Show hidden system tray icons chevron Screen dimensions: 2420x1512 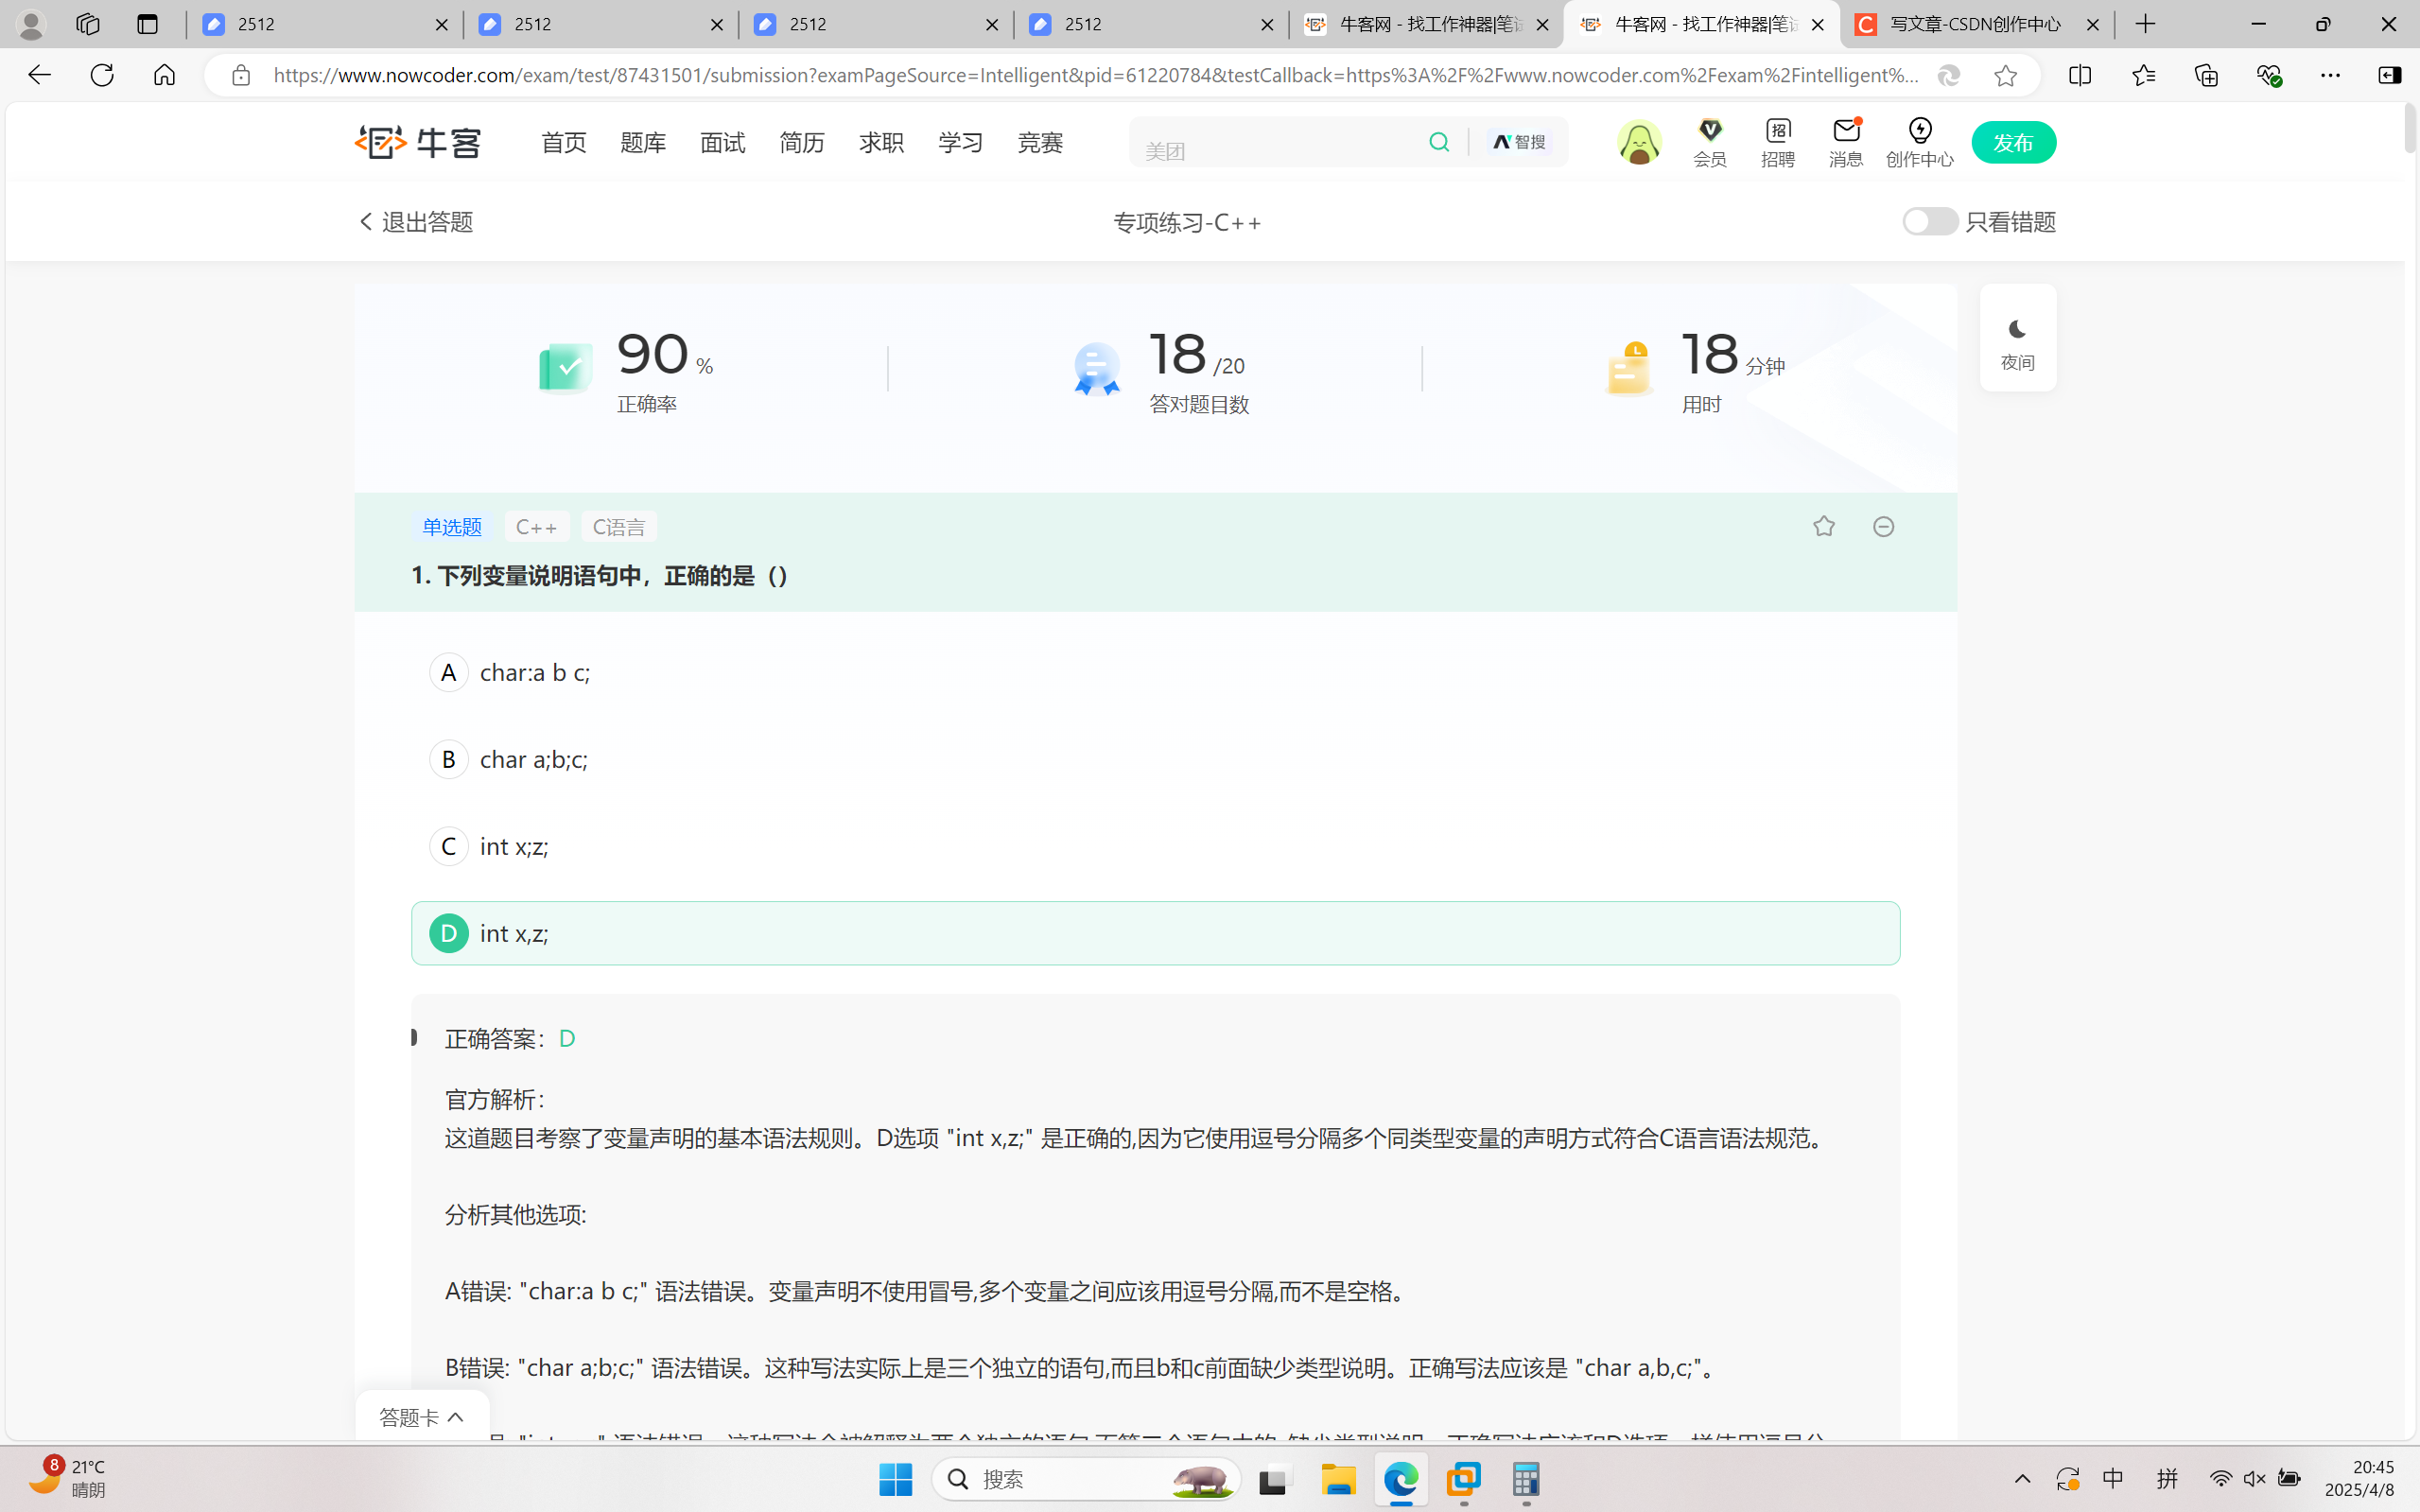(2022, 1478)
